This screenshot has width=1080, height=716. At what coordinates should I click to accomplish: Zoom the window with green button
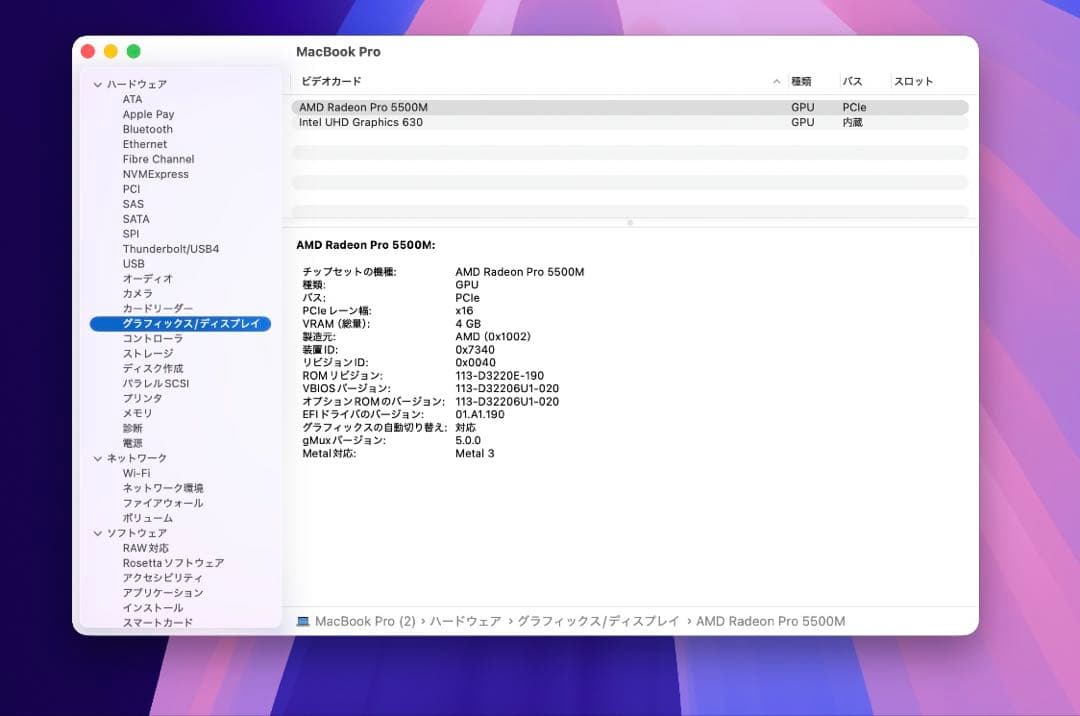[134, 51]
